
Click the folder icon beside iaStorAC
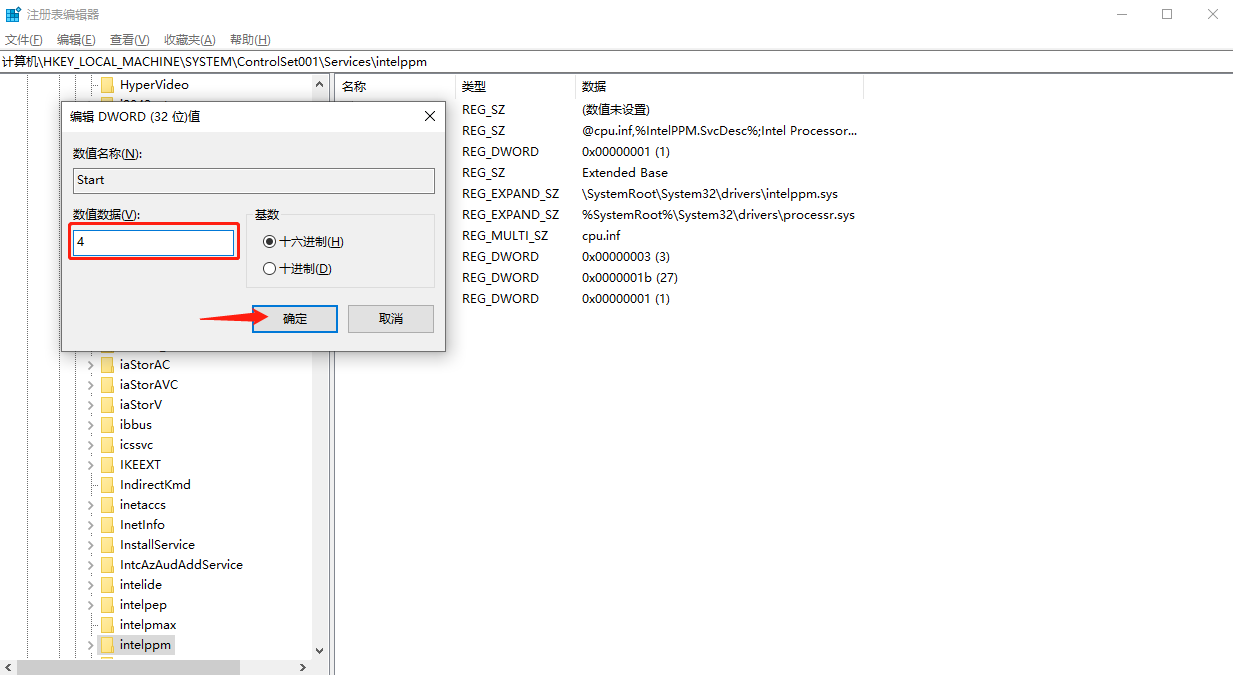[107, 365]
